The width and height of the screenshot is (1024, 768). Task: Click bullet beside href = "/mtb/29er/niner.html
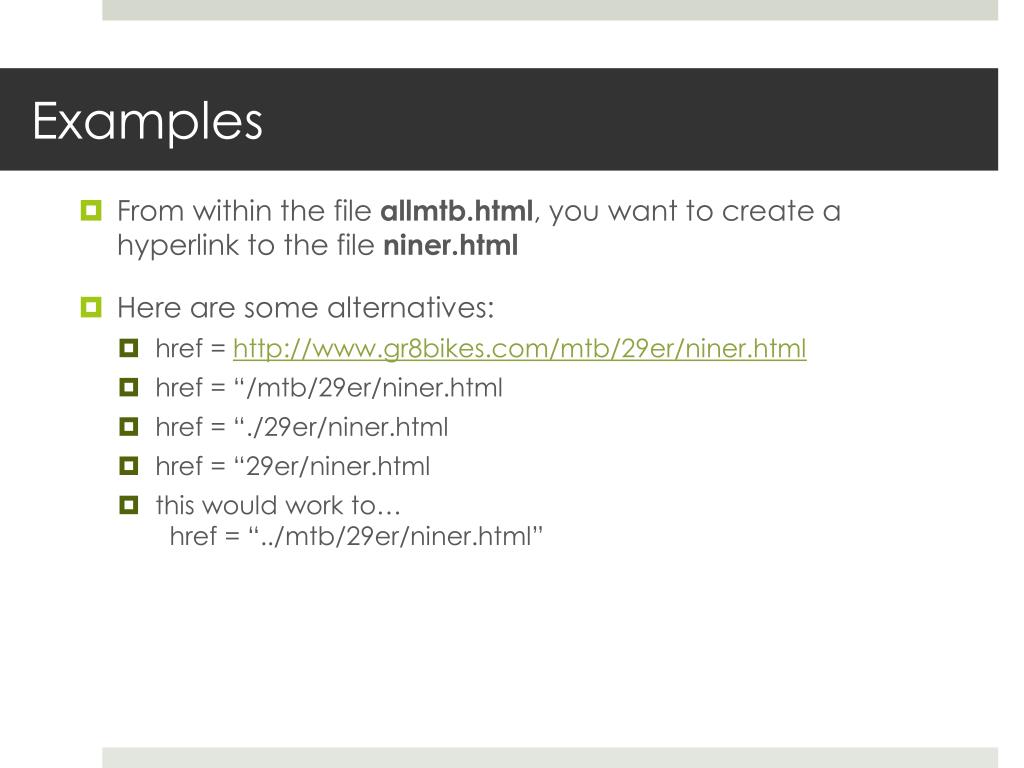pos(129,387)
